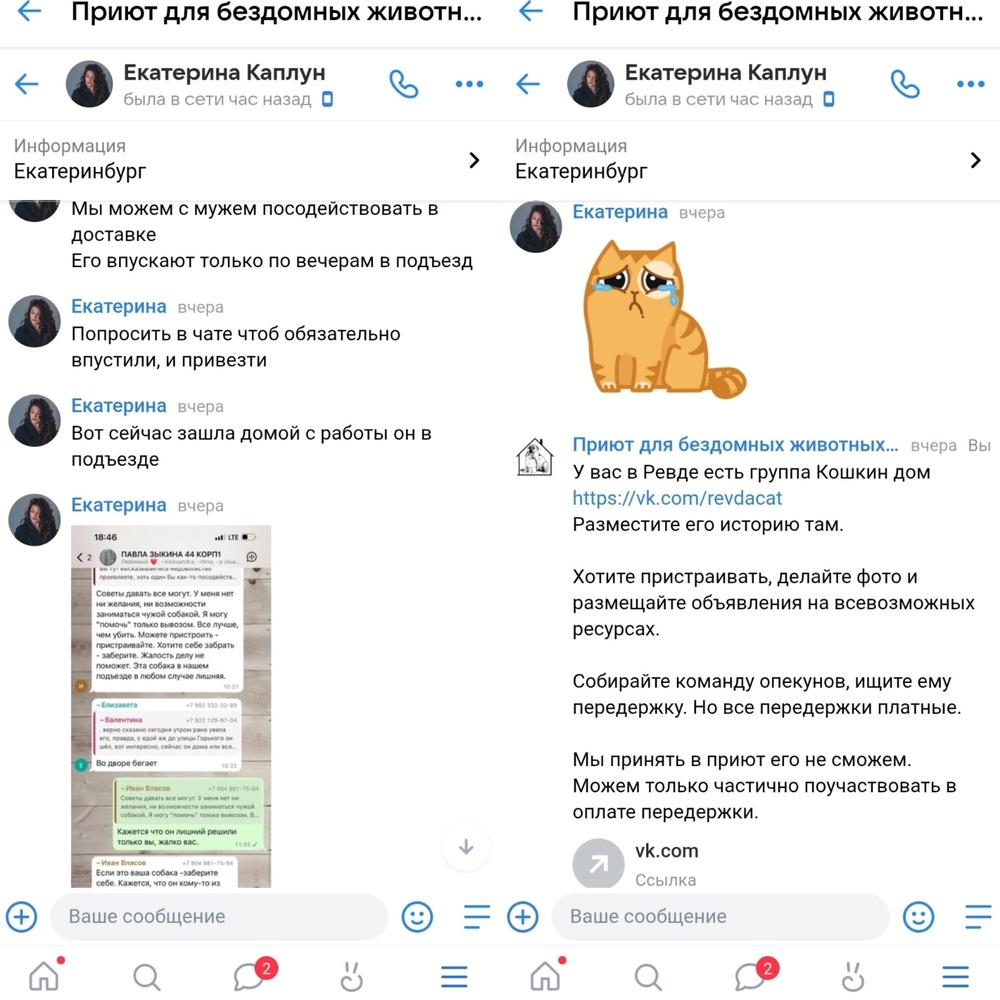1000x1000 pixels.
Task: Tap the crying orange cat sticker
Action: 663,319
